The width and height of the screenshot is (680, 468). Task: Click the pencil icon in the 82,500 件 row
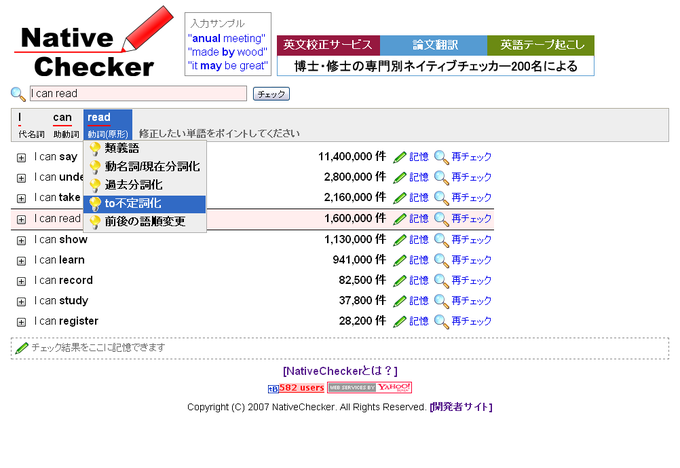tap(399, 281)
